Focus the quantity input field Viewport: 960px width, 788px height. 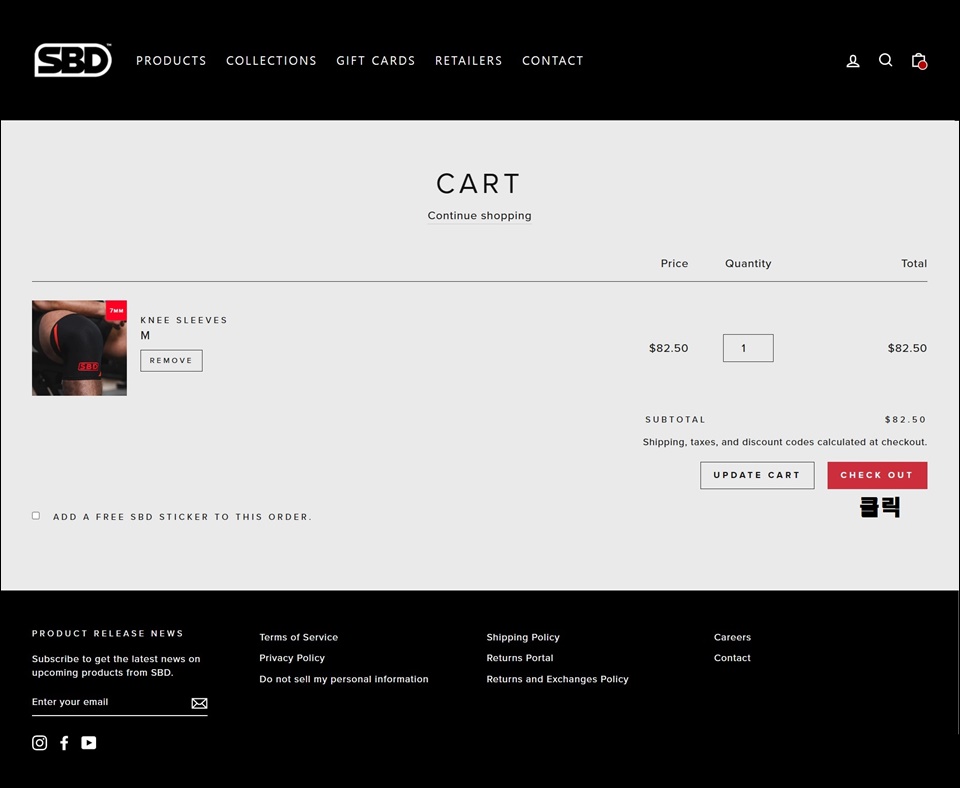(x=748, y=348)
